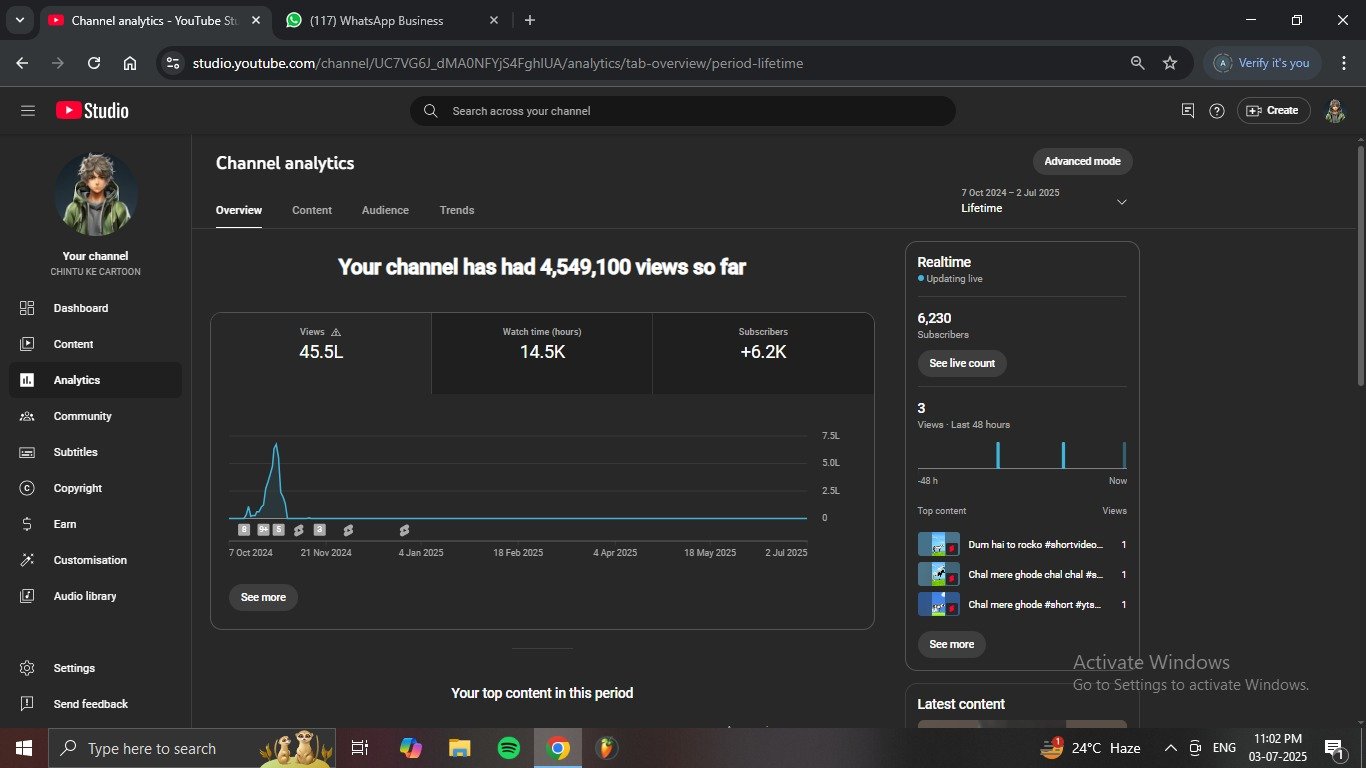
Task: Open the Copyright sidebar item
Action: click(96, 488)
